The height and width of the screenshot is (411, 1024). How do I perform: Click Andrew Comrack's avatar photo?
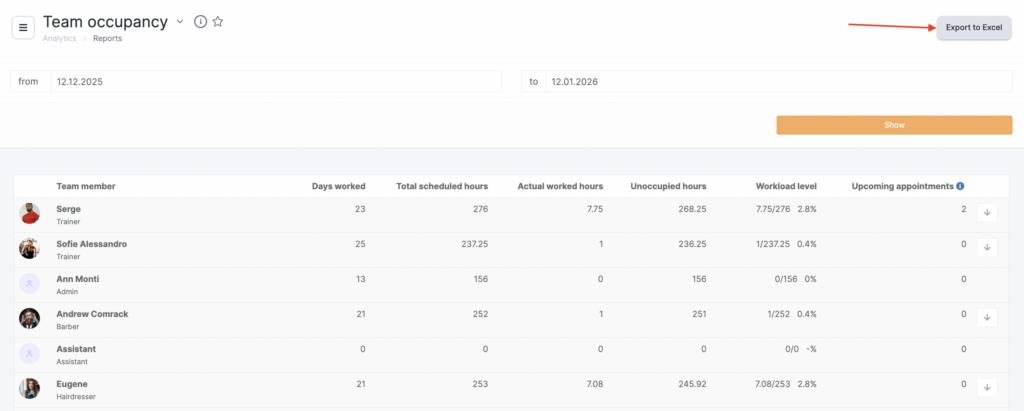click(x=30, y=319)
